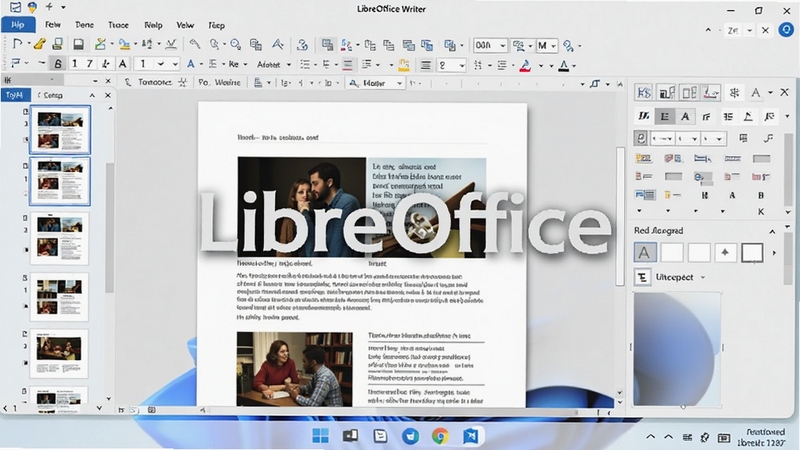The image size is (800, 450).
Task: Select the first page thumbnail in left panel
Action: (x=60, y=130)
